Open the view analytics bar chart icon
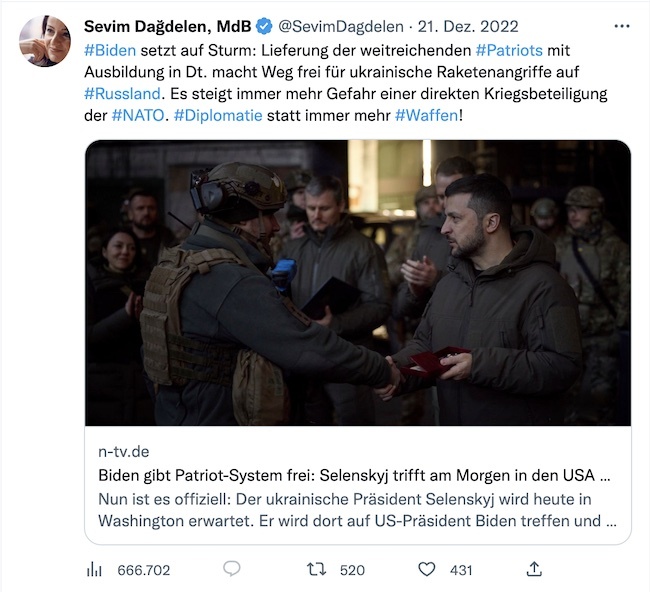 [x=94, y=570]
